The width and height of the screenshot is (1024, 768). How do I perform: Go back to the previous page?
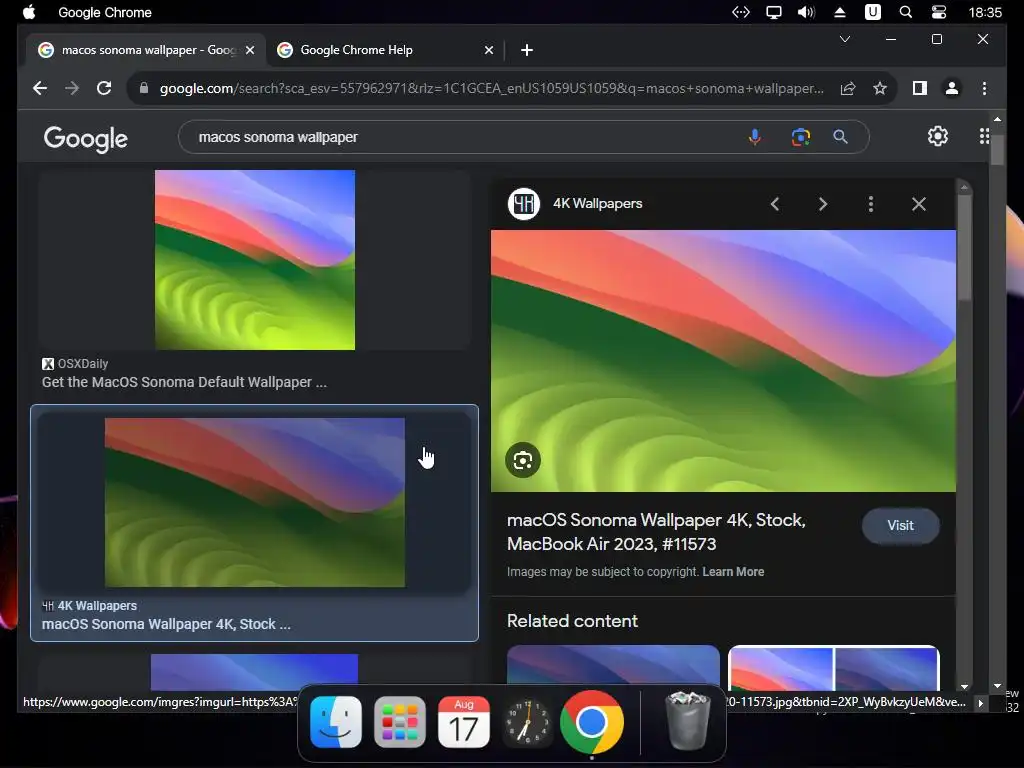40,88
